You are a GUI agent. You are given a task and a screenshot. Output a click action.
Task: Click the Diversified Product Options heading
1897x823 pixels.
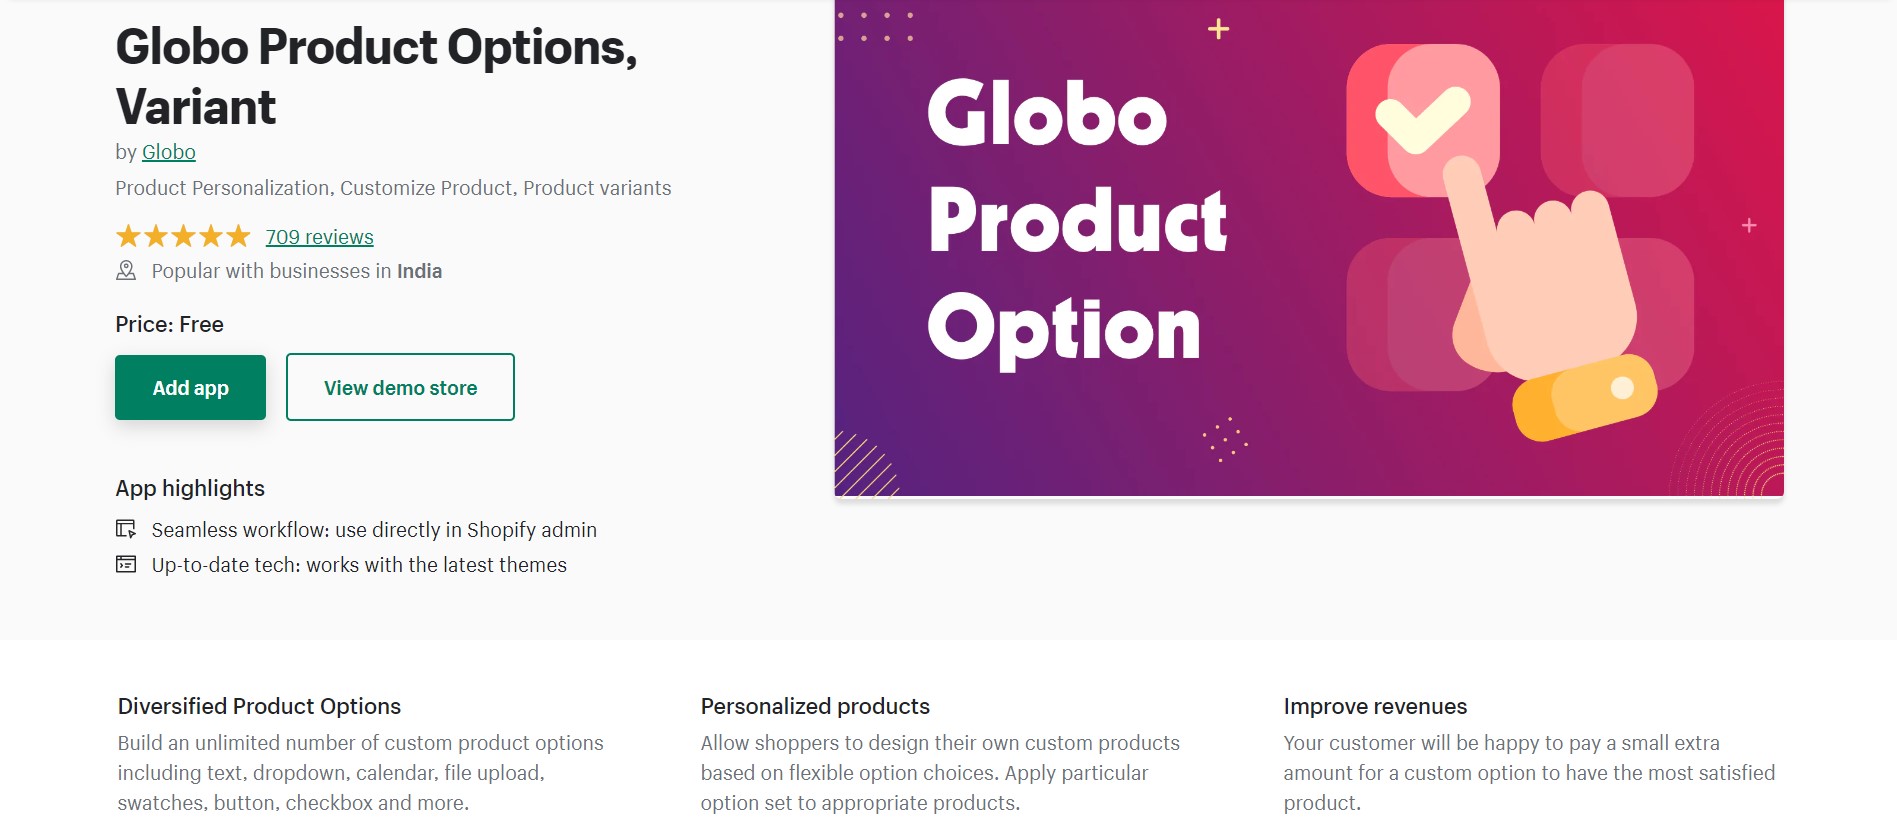(259, 706)
